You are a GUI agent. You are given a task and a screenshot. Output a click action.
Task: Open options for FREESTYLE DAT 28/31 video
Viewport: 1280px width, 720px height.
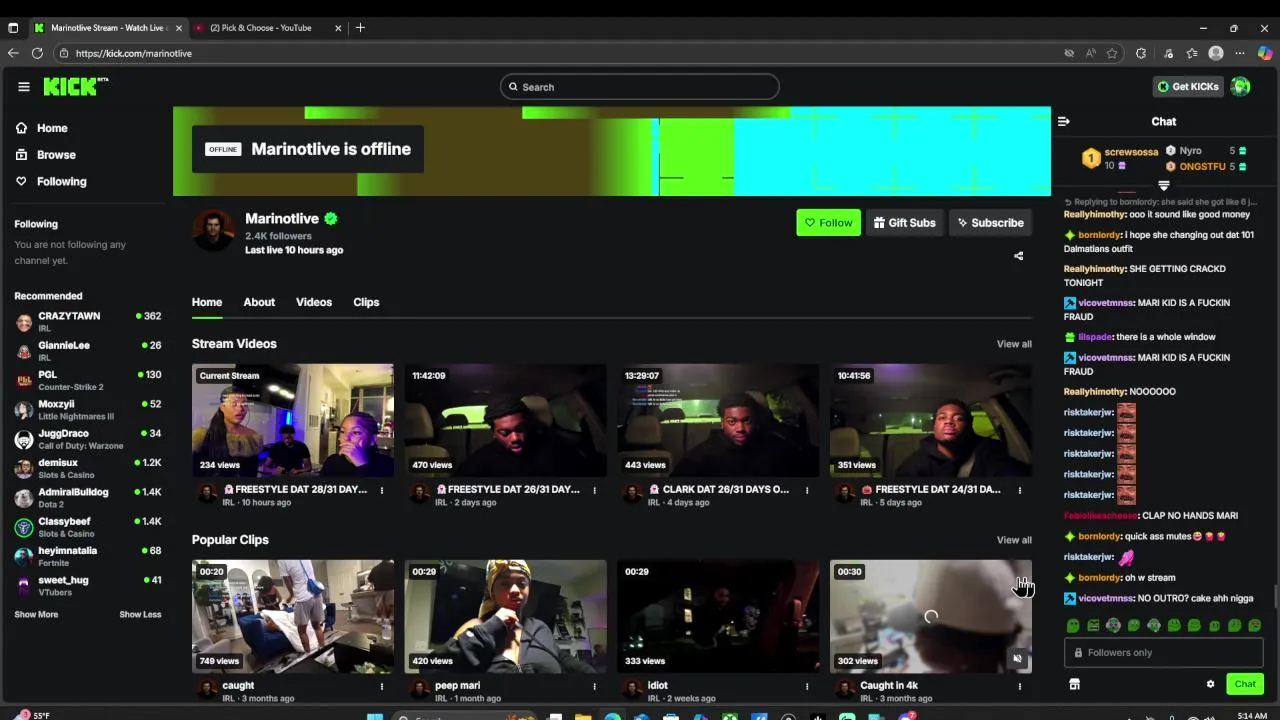pyautogui.click(x=382, y=490)
